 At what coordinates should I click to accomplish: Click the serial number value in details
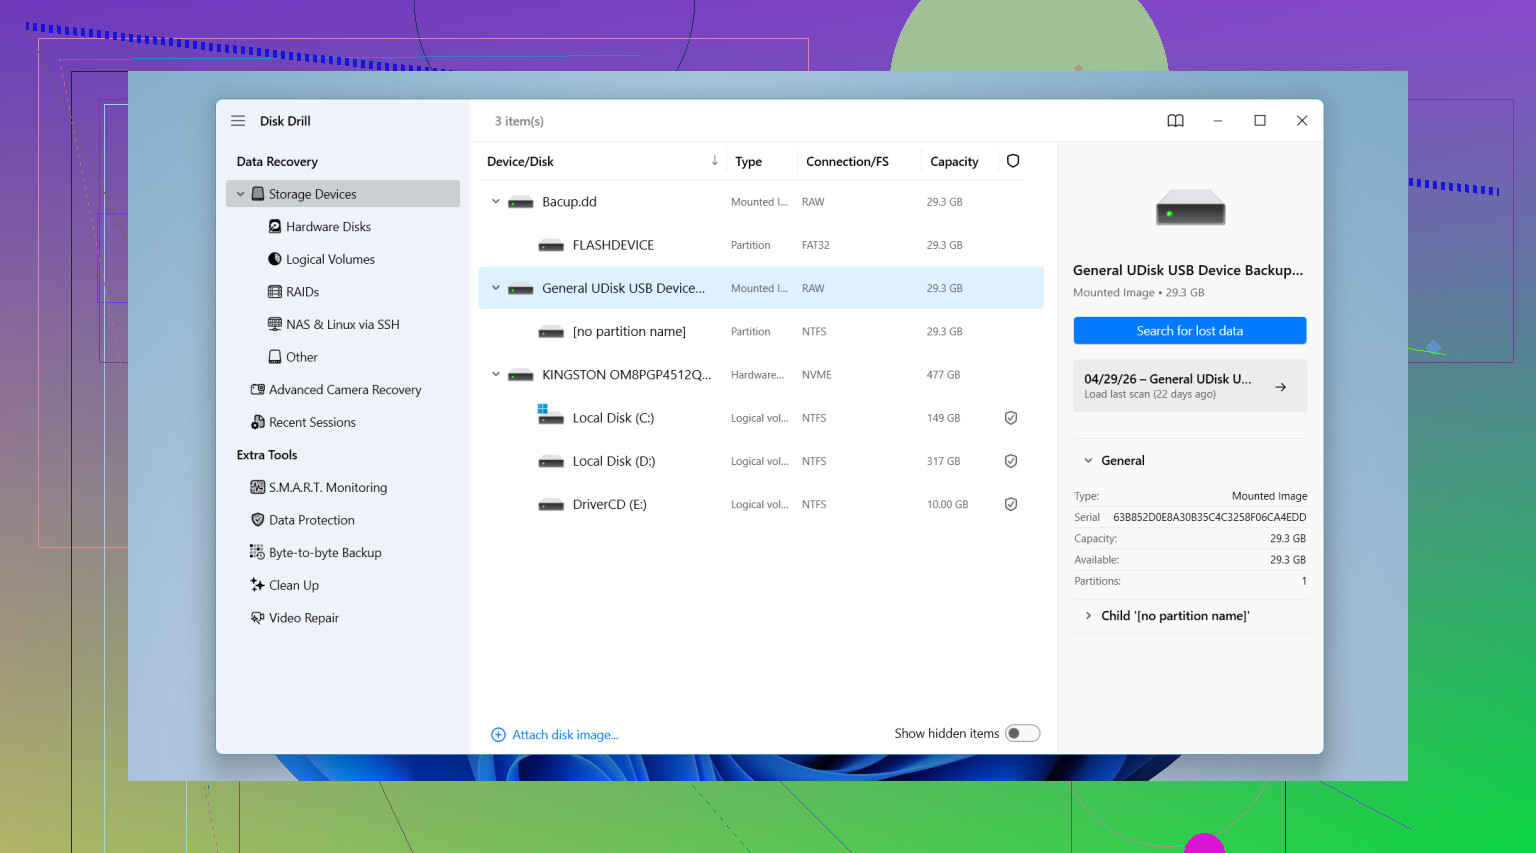(x=1210, y=517)
